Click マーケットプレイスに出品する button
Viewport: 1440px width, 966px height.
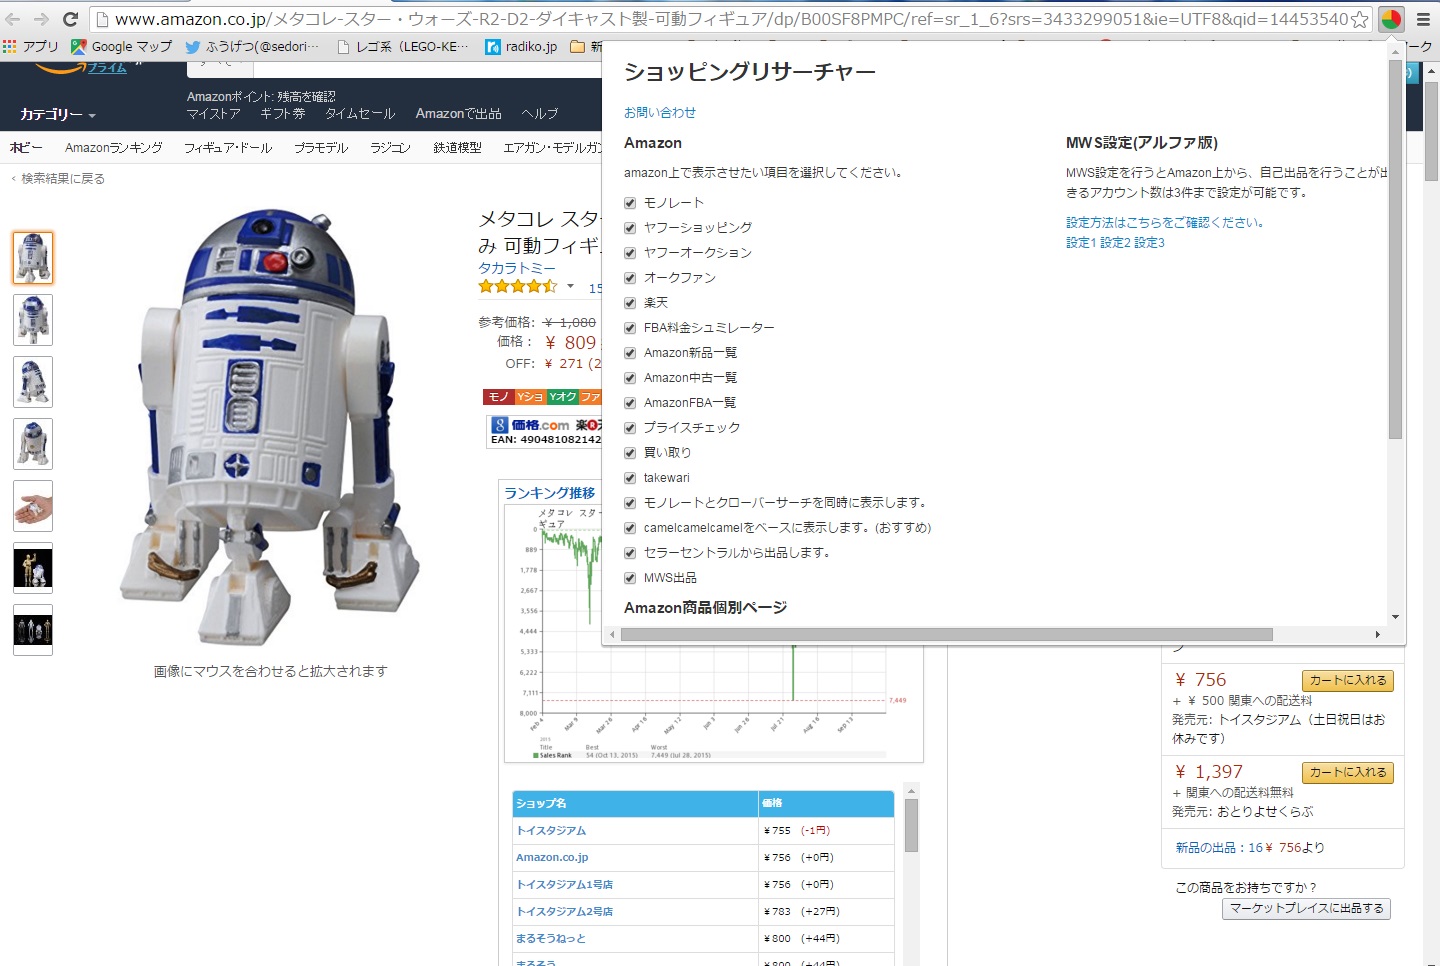coord(1306,908)
